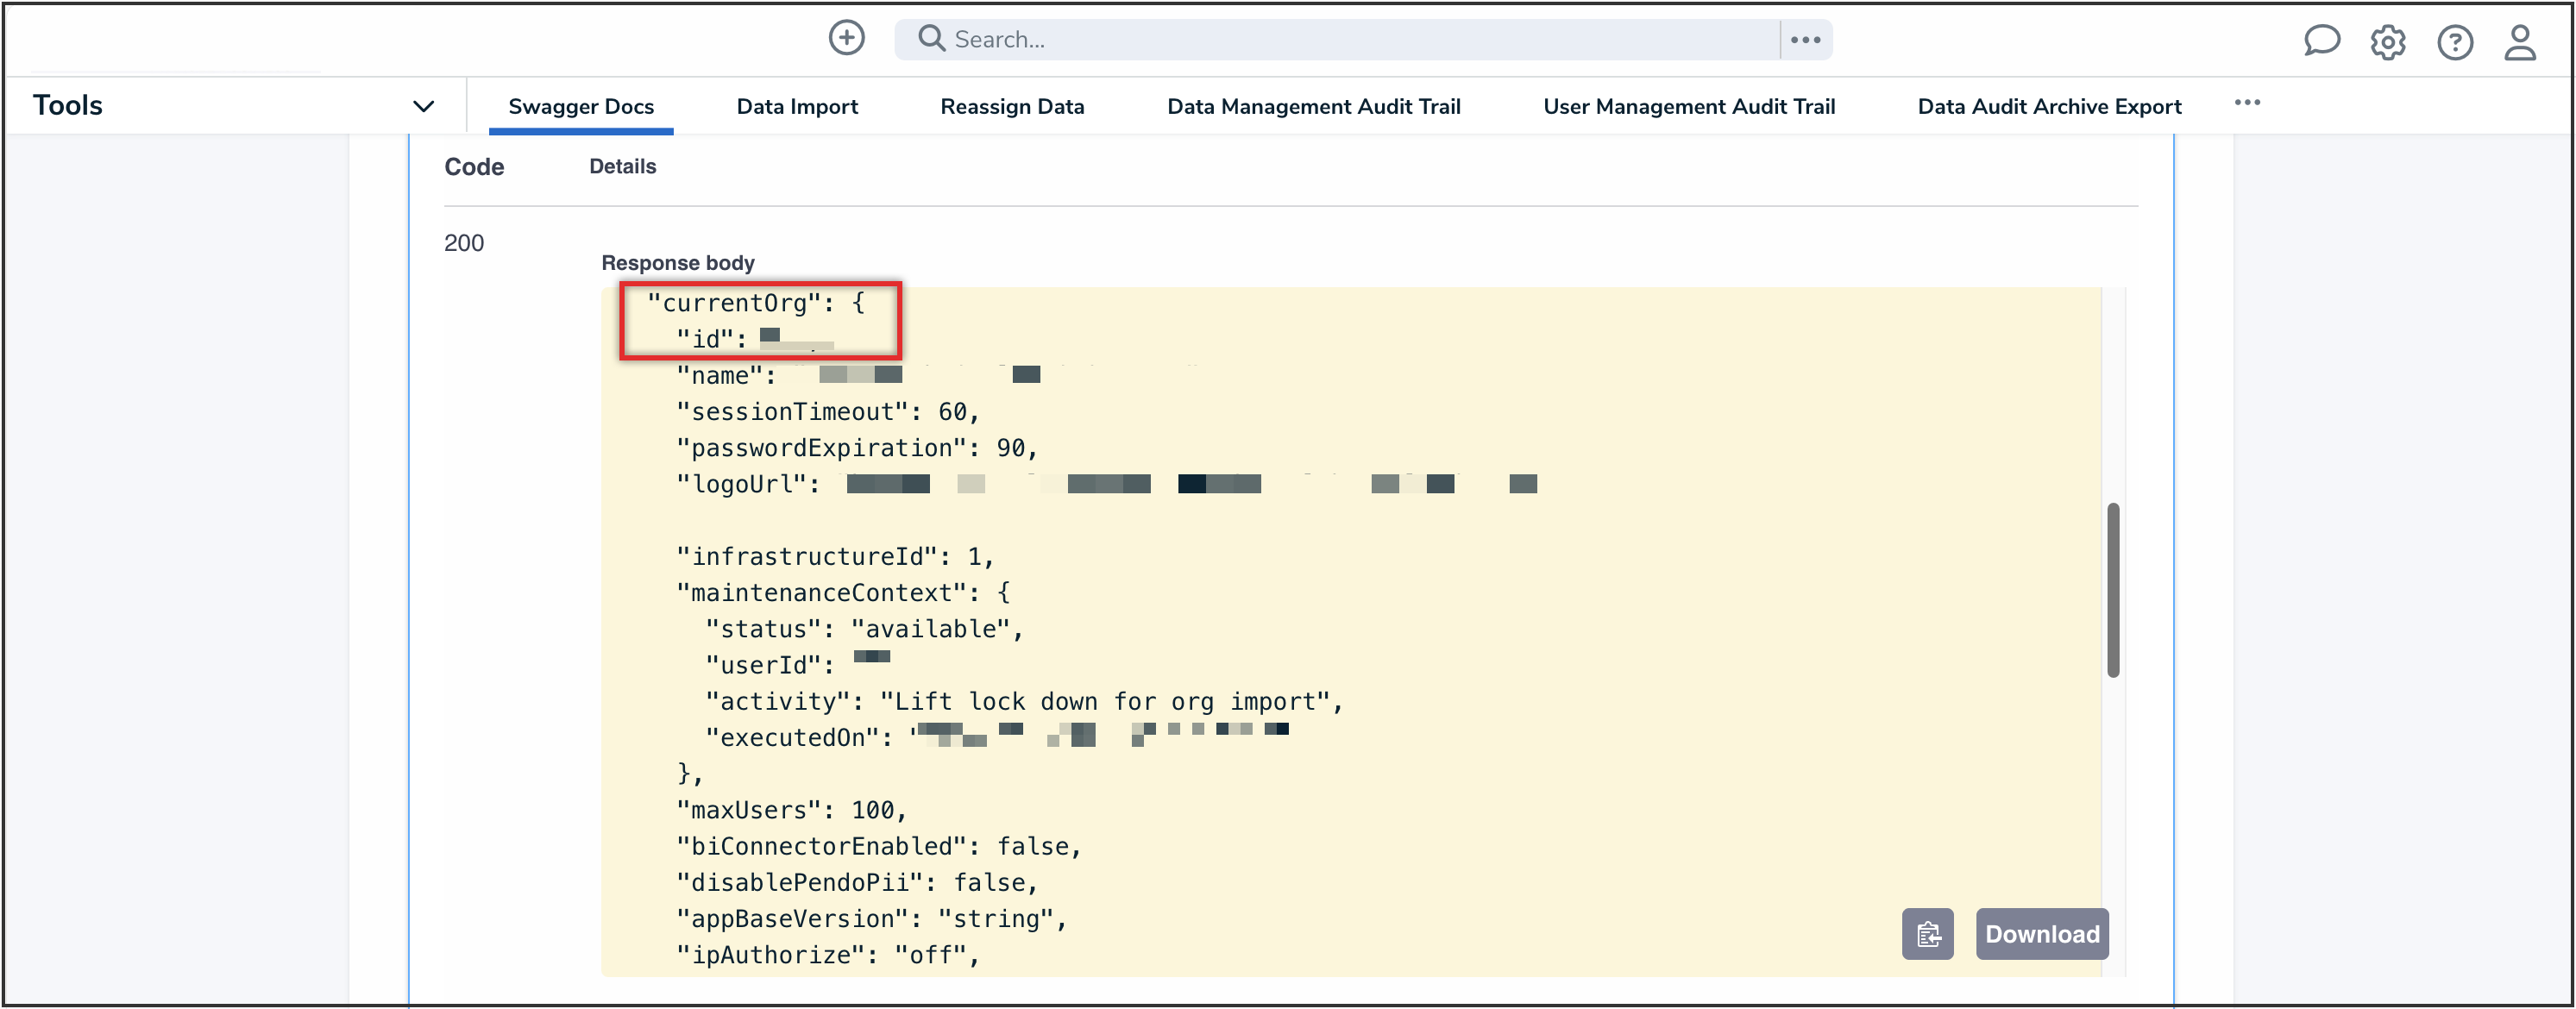
Task: Copy response body to clipboard
Action: (1927, 934)
